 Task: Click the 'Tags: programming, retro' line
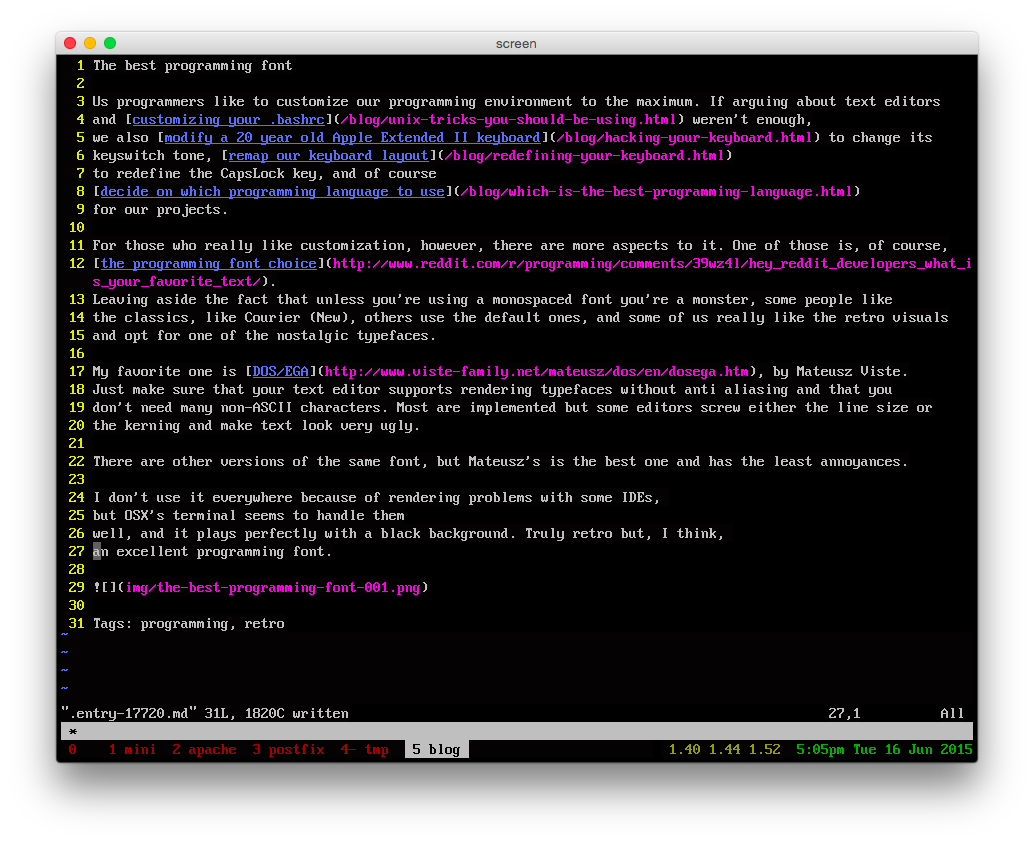[189, 623]
